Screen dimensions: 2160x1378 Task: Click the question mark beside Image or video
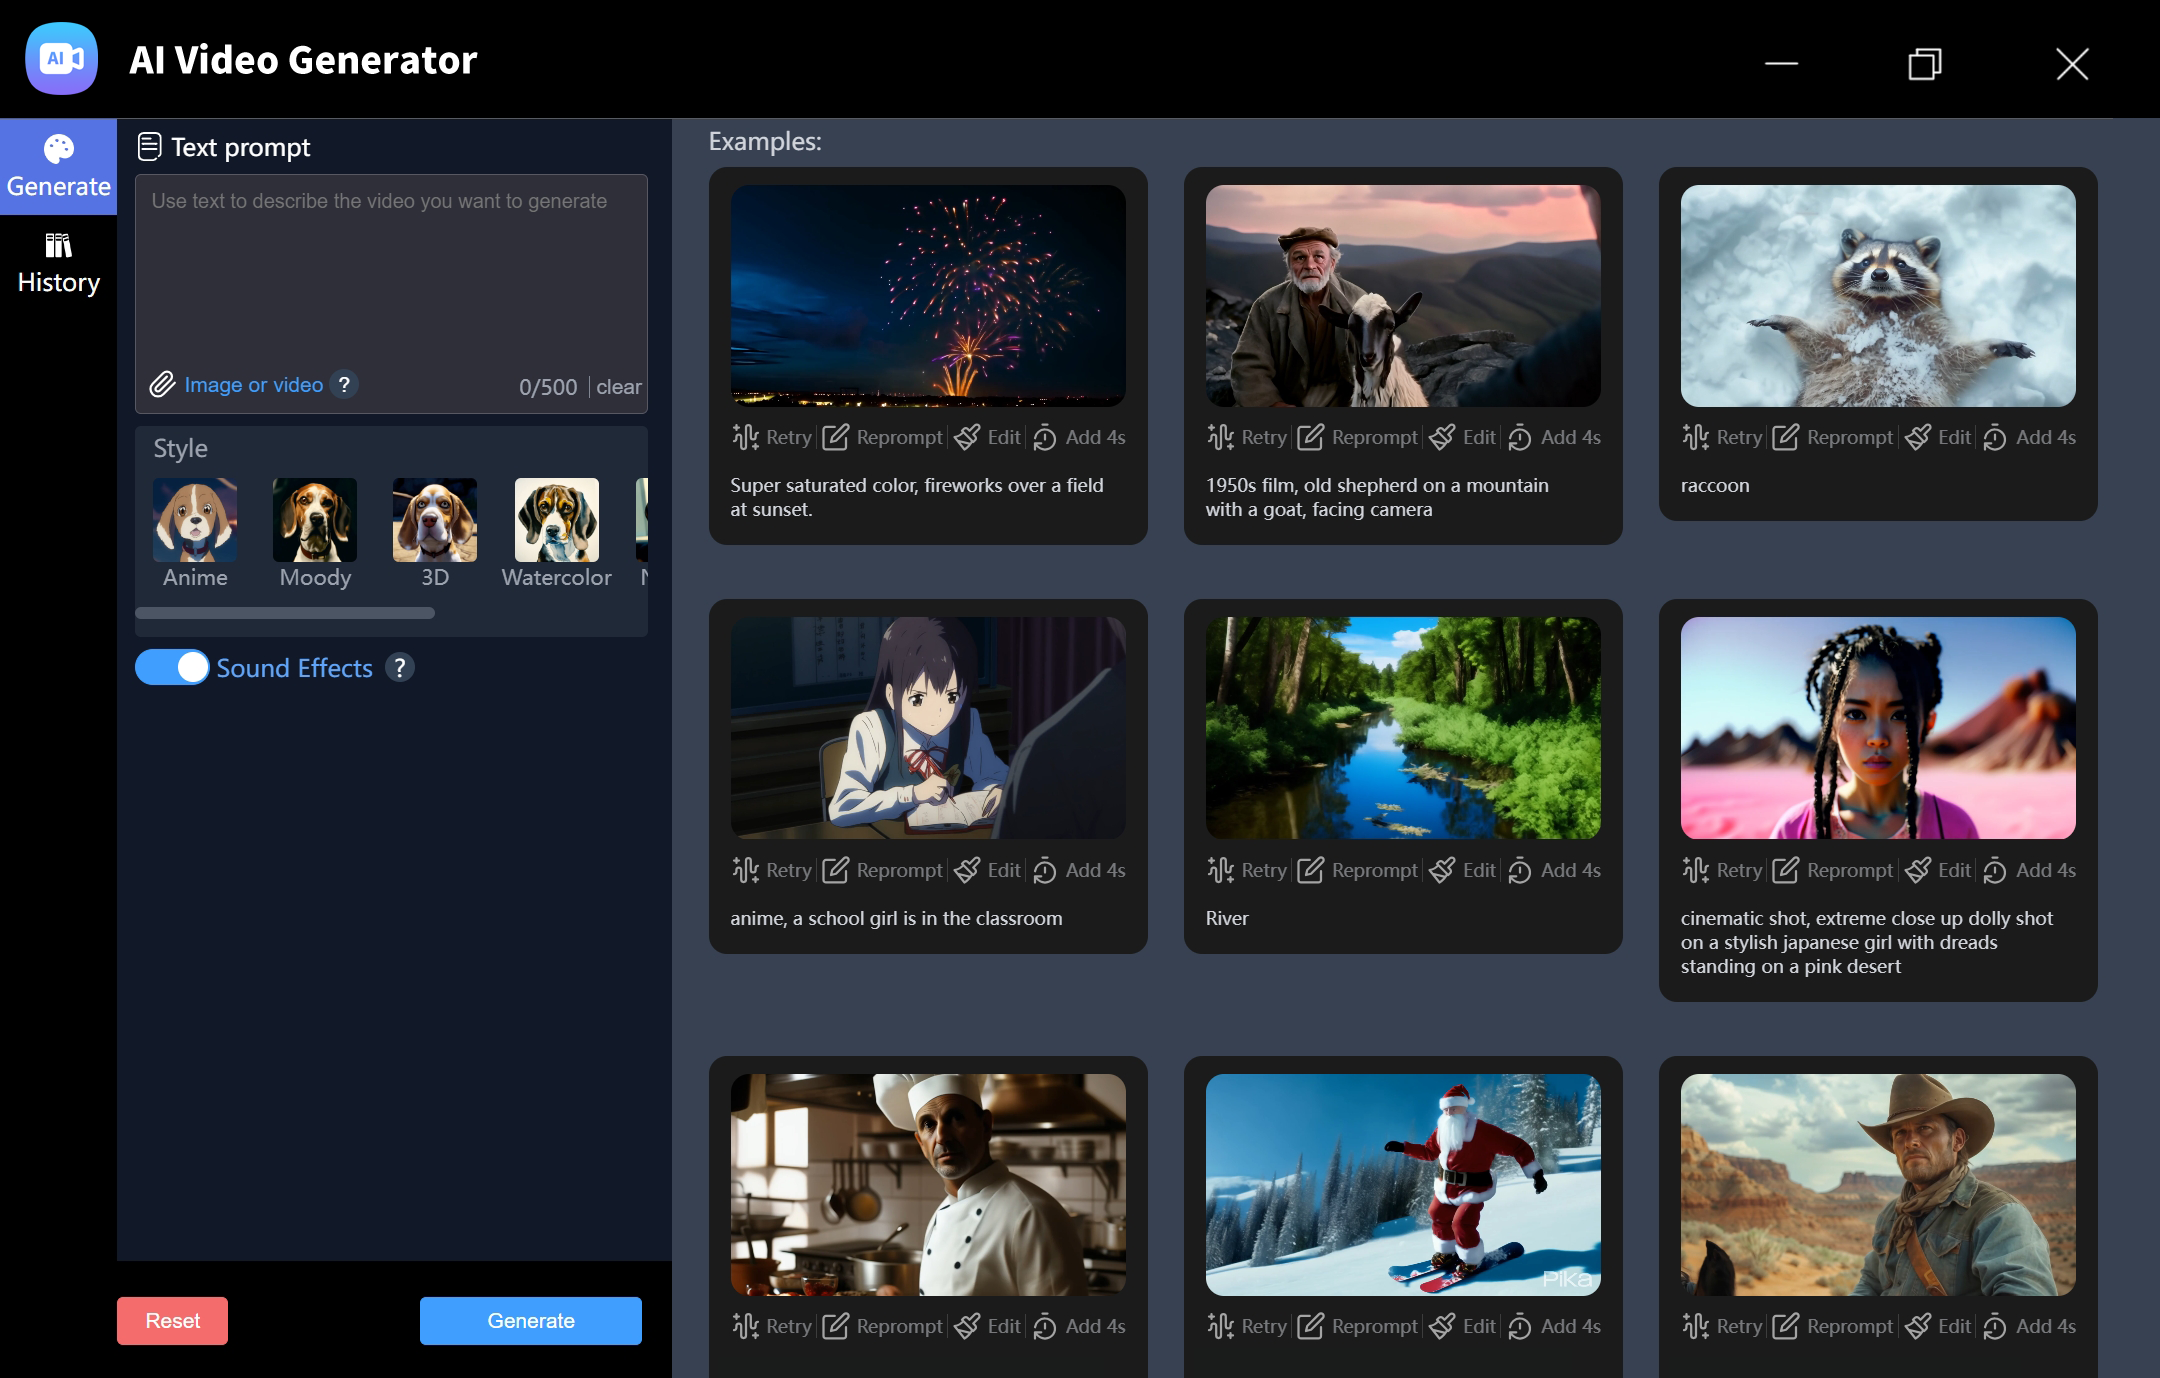344,384
